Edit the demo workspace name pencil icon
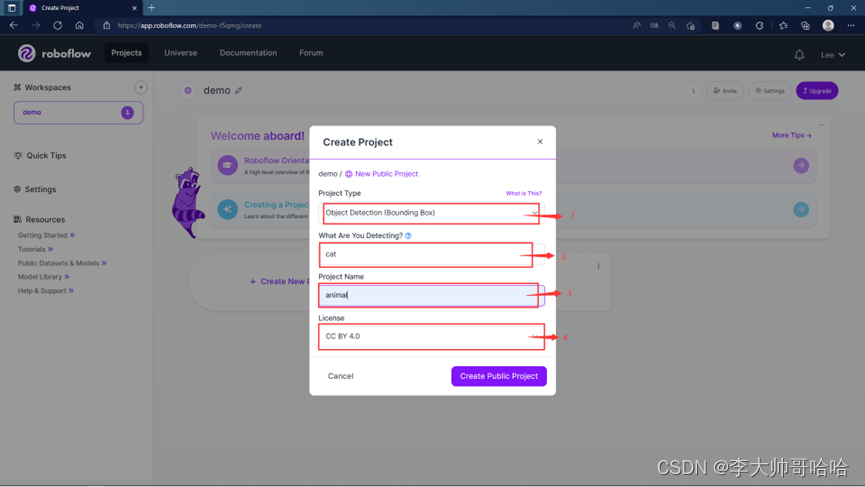 tap(238, 90)
